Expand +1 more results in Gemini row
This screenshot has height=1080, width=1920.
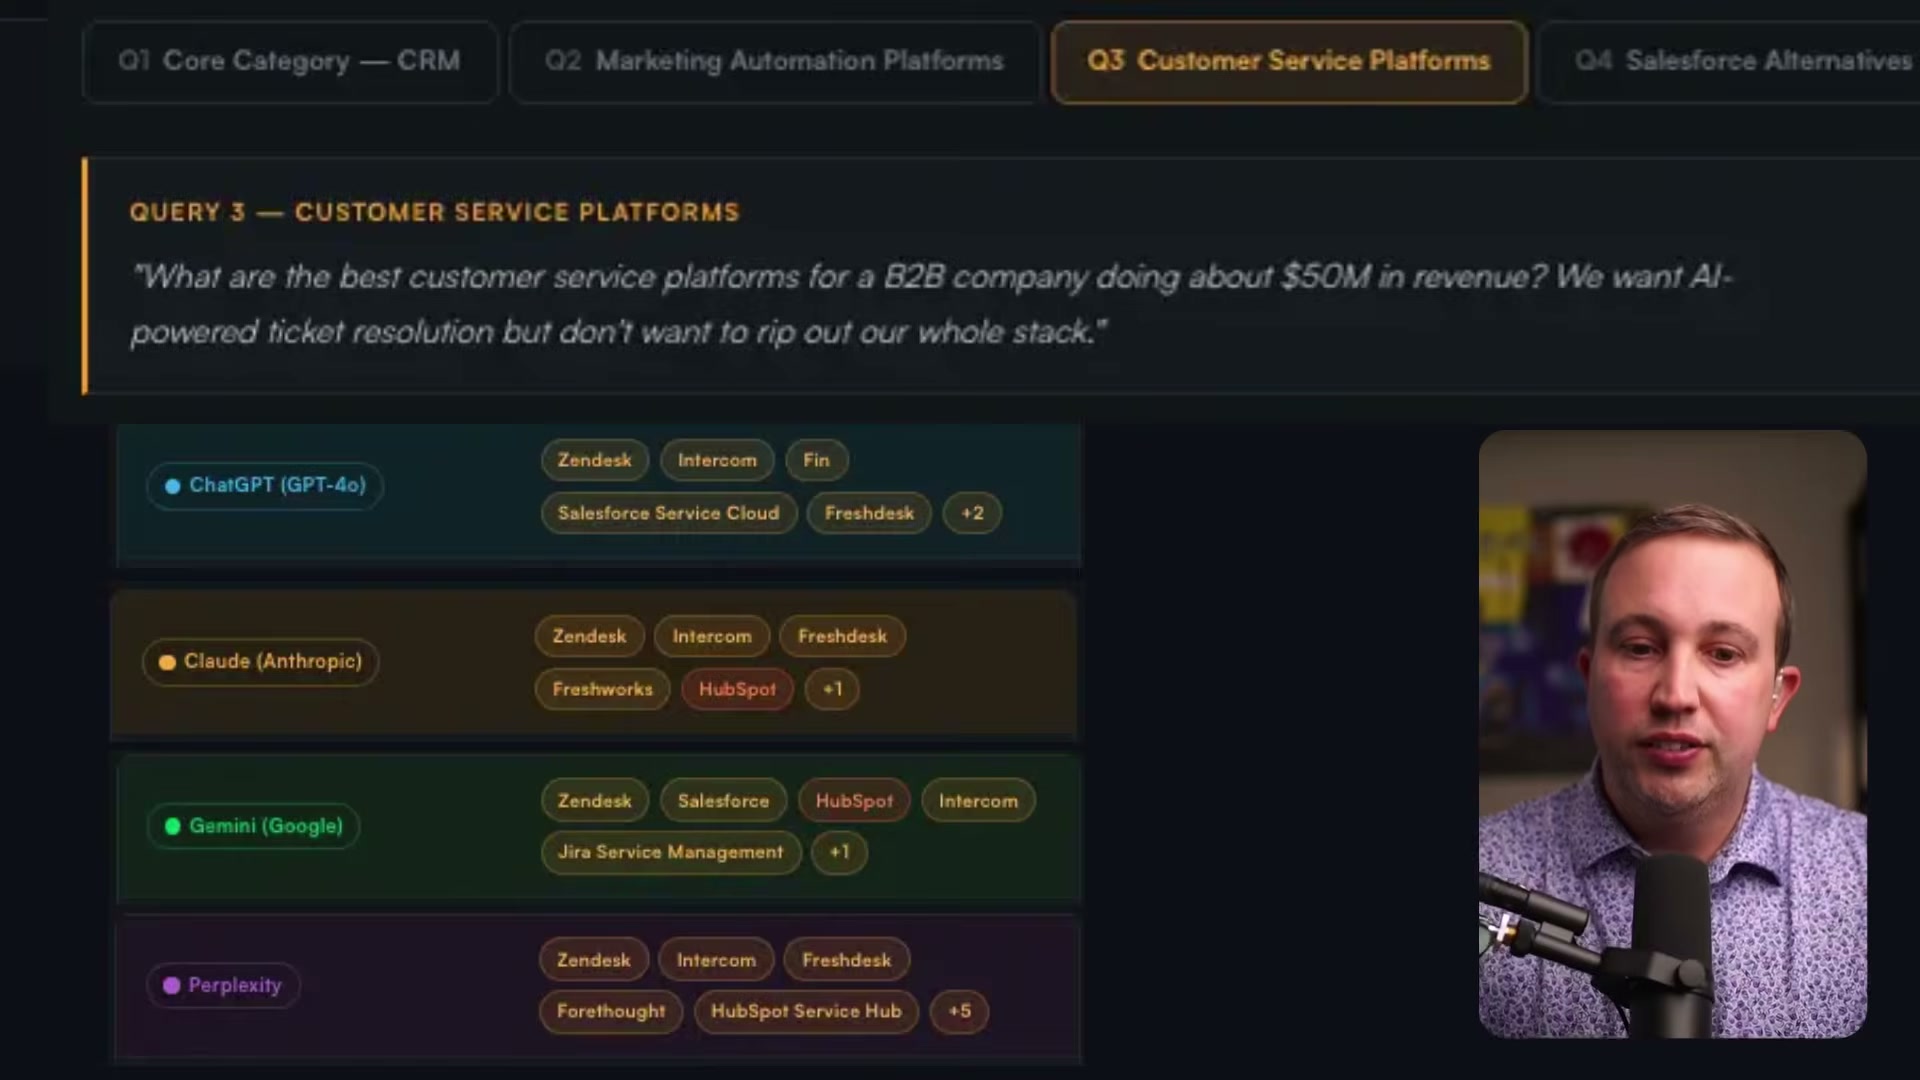pos(839,852)
